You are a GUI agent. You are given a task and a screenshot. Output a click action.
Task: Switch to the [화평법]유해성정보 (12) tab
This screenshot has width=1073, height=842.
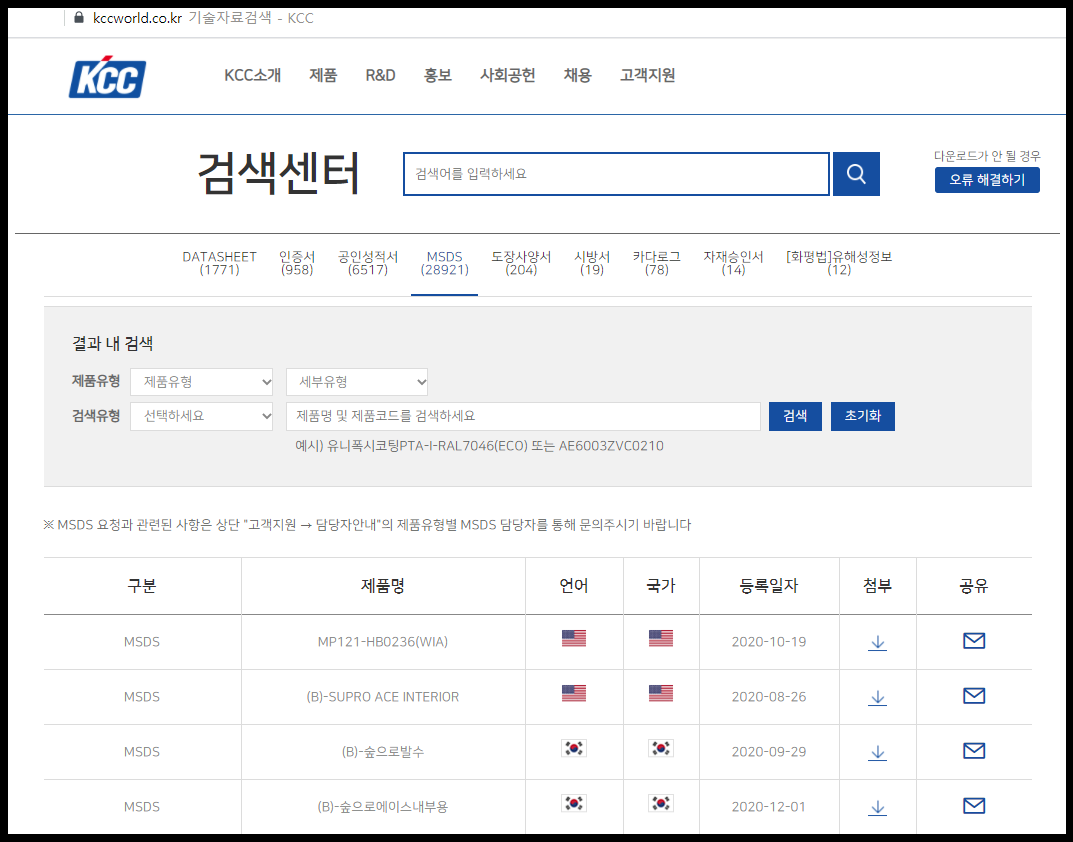pos(839,263)
